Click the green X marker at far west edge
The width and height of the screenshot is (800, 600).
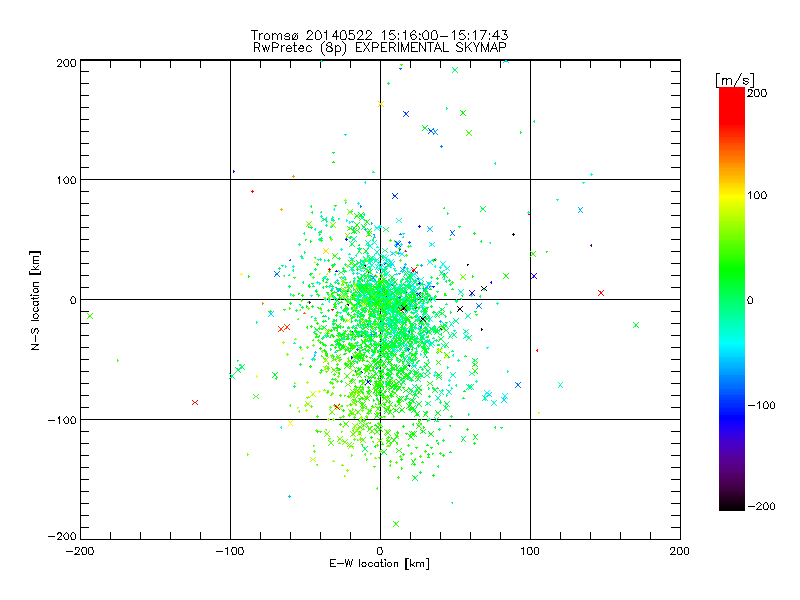click(x=90, y=316)
